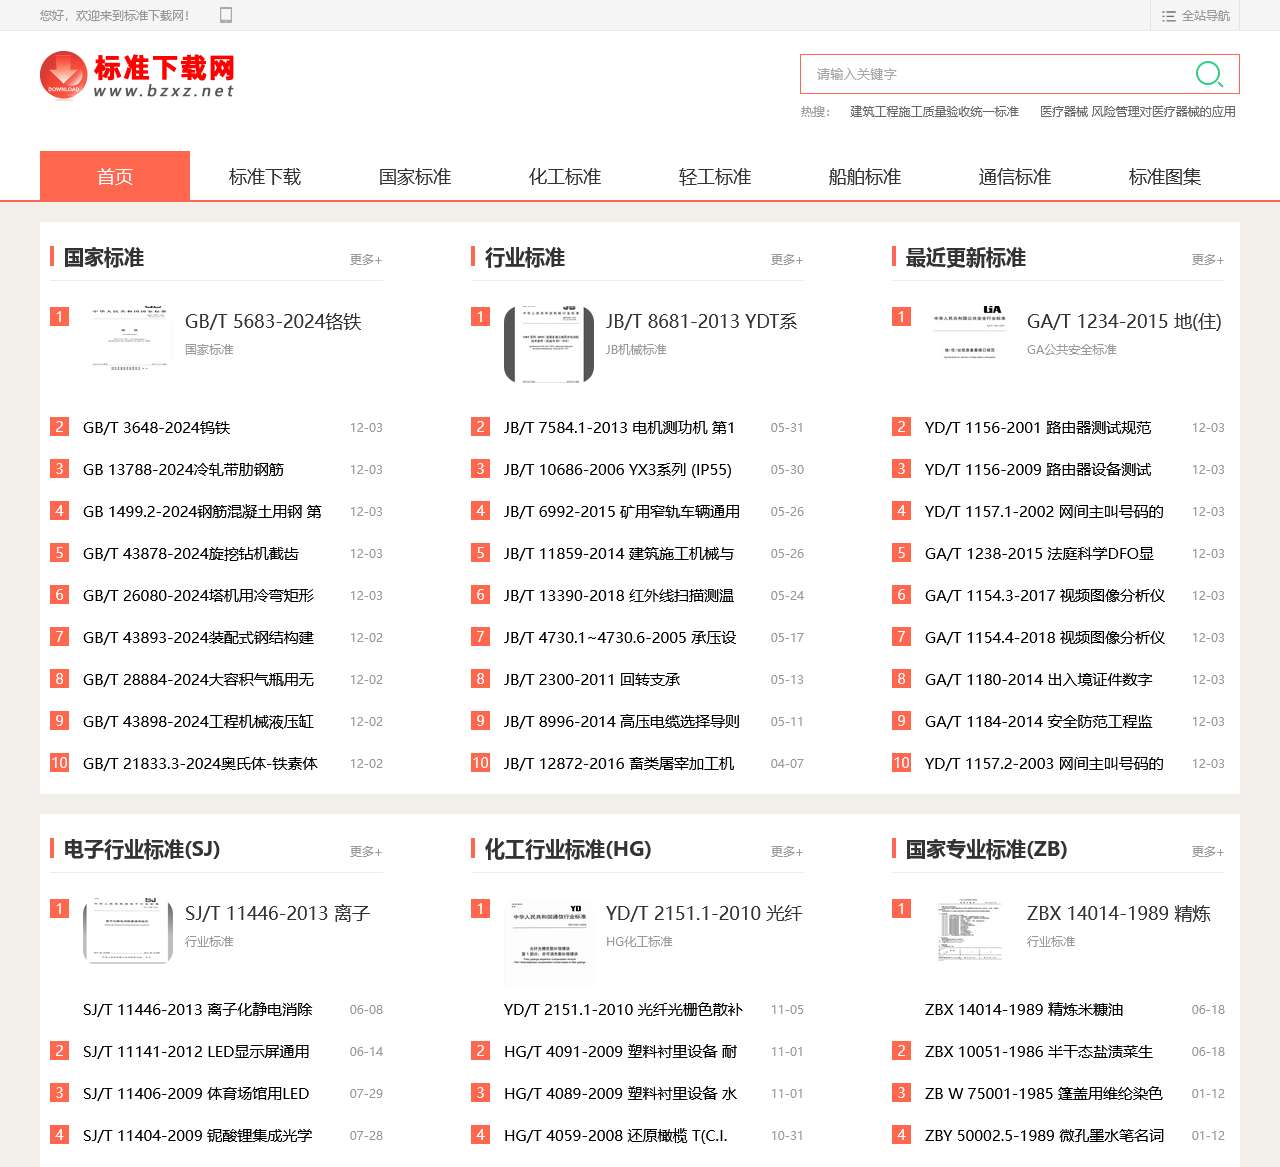Screen dimensions: 1280x1167
Task: Open featured title GA/T 1234-2015 地(住)
Action: coord(1124,321)
